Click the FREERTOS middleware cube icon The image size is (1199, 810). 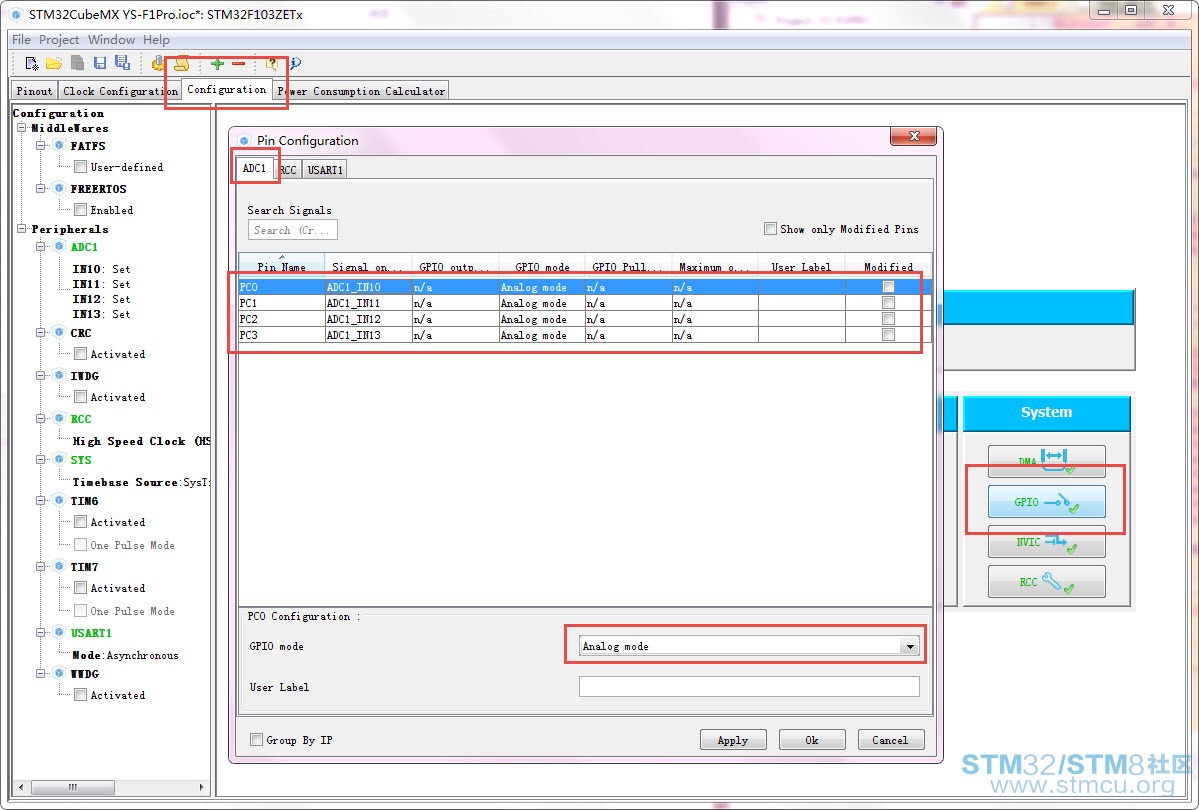[59, 188]
